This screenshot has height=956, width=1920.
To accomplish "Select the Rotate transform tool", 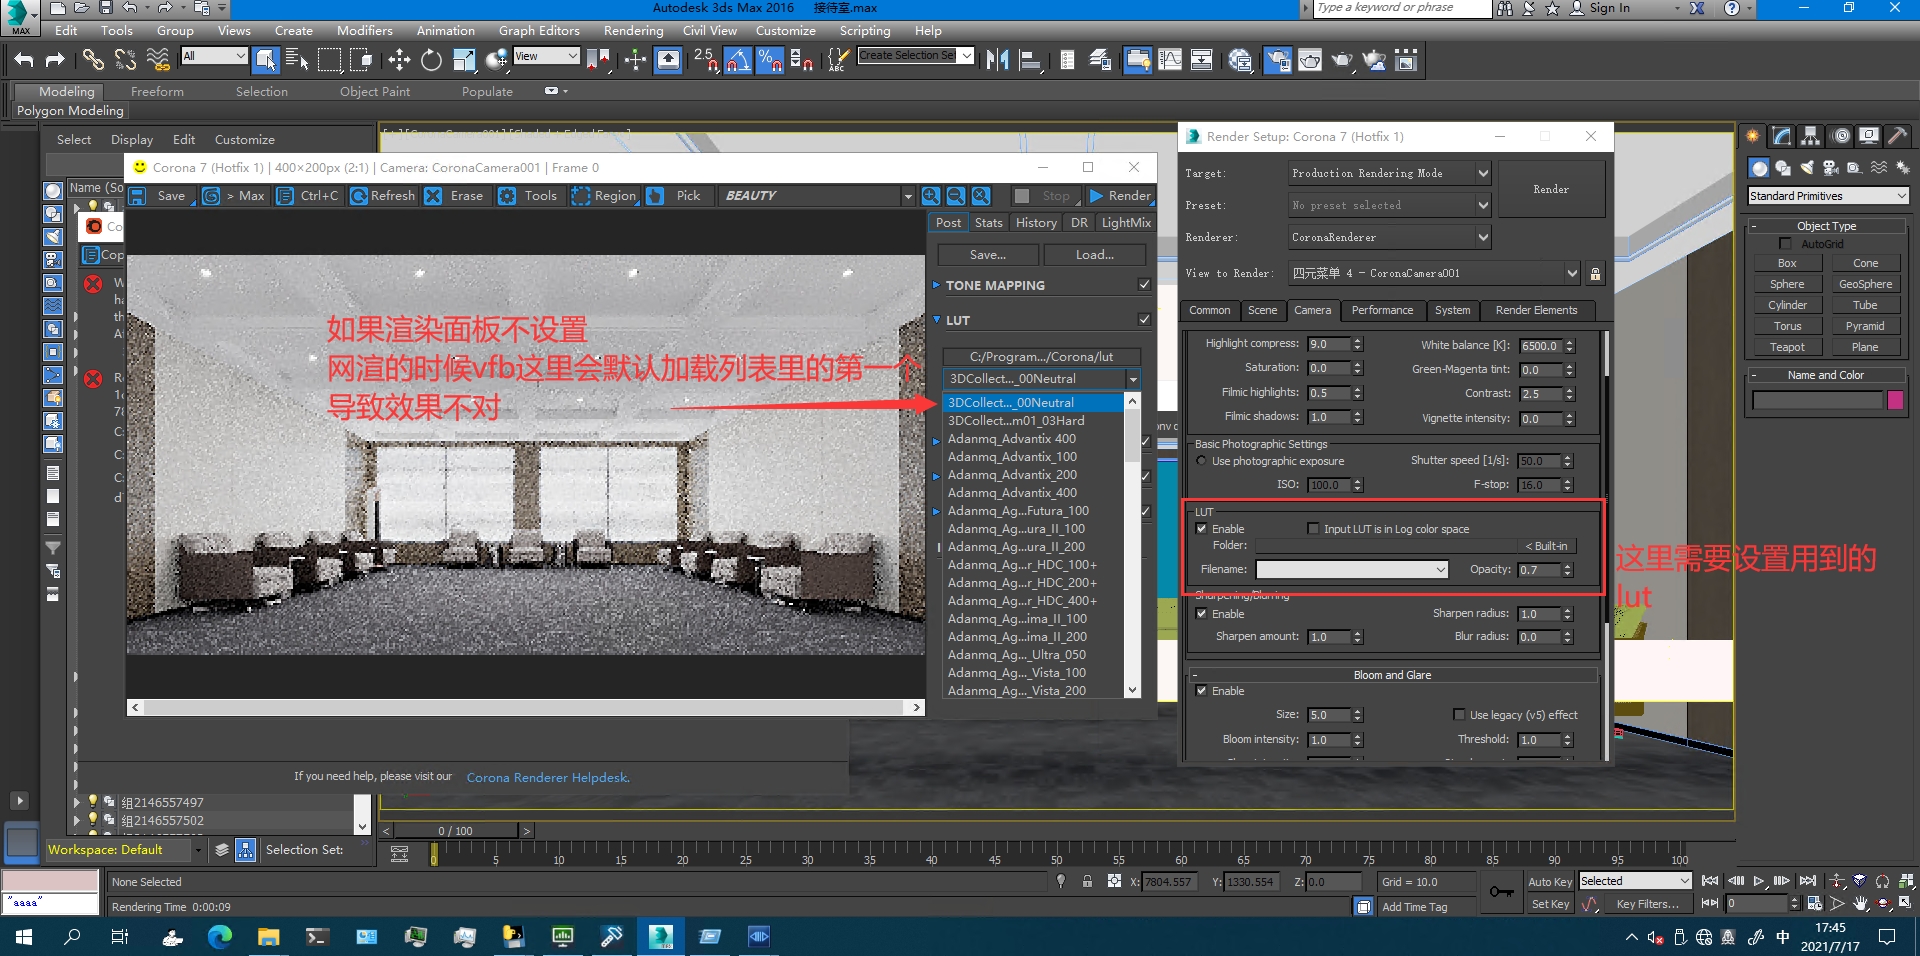I will tap(431, 60).
